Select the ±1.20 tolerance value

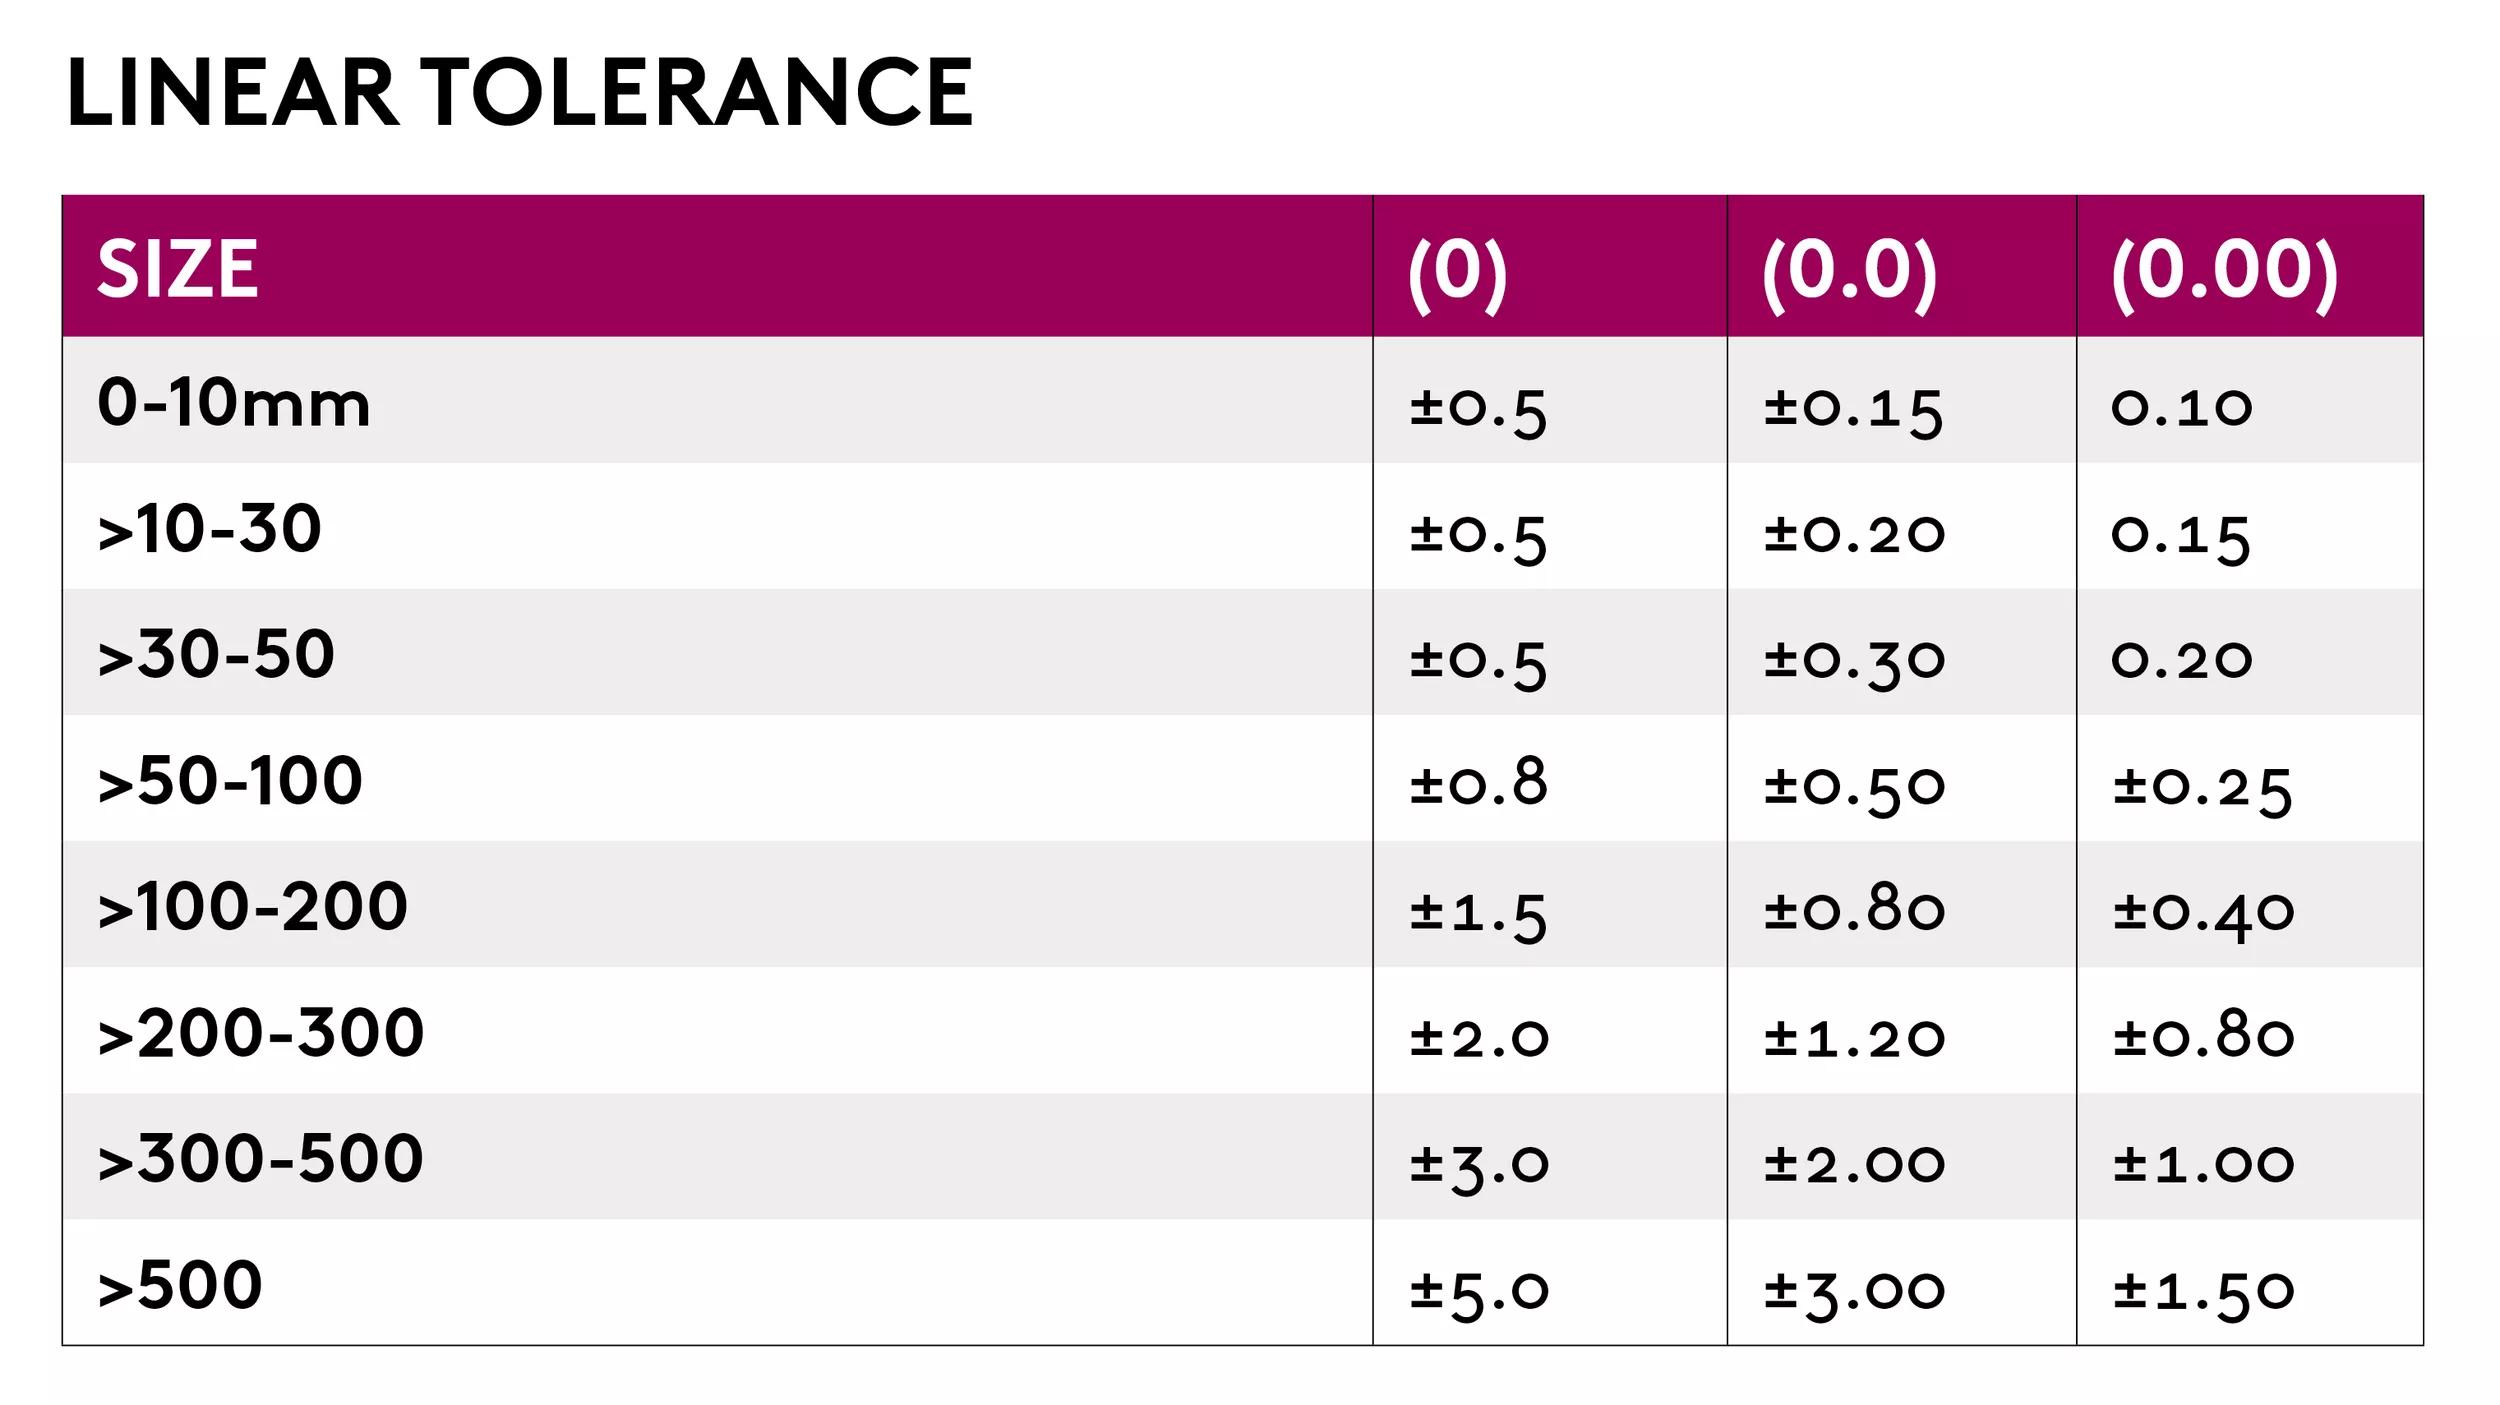point(1854,1038)
